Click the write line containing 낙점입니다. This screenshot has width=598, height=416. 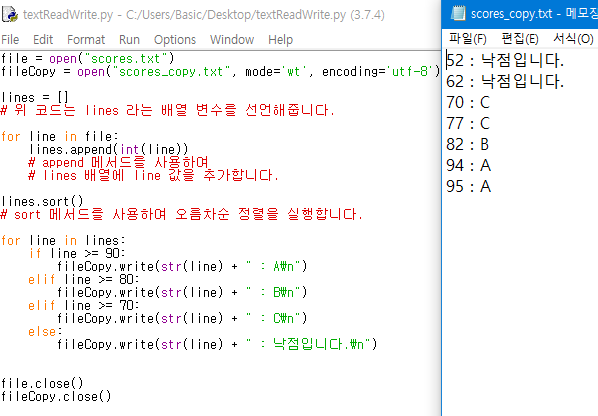[217, 344]
